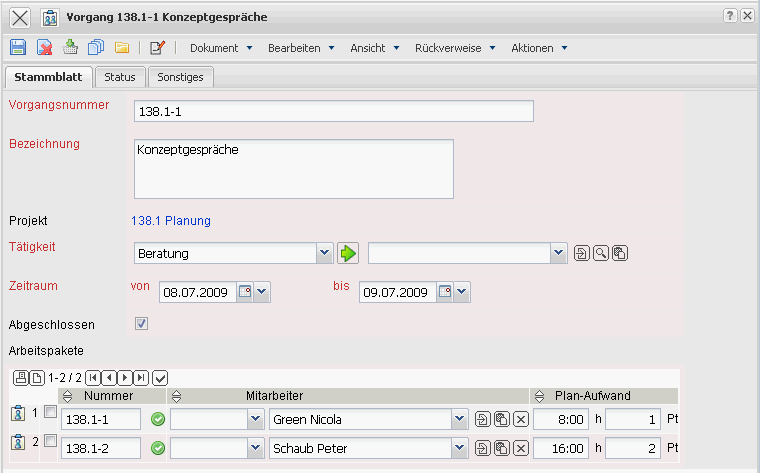
Task: Open empty dropdown before Green Nicola
Action: [x=255, y=419]
